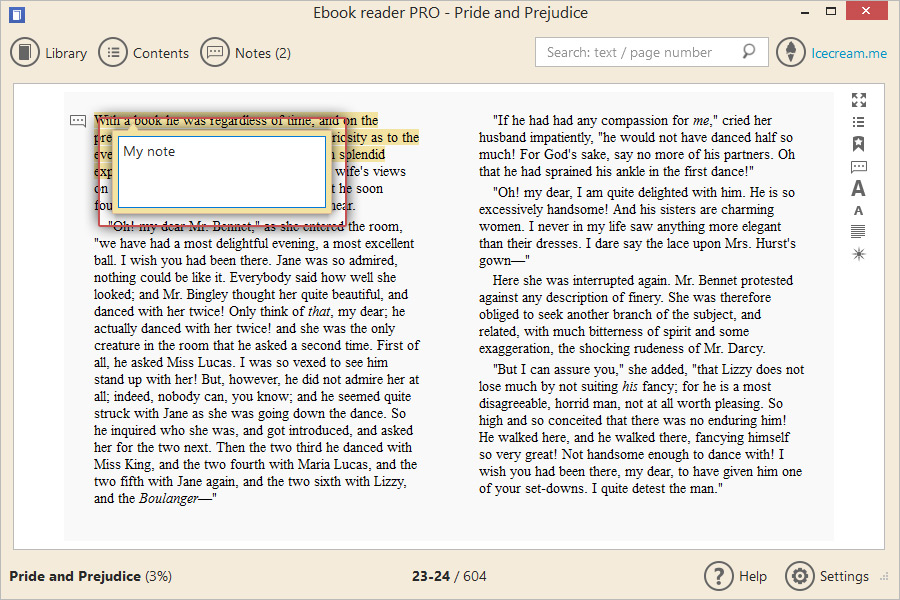The width and height of the screenshot is (900, 600).
Task: Click the words Miss King on the left page
Action: click(x=123, y=464)
